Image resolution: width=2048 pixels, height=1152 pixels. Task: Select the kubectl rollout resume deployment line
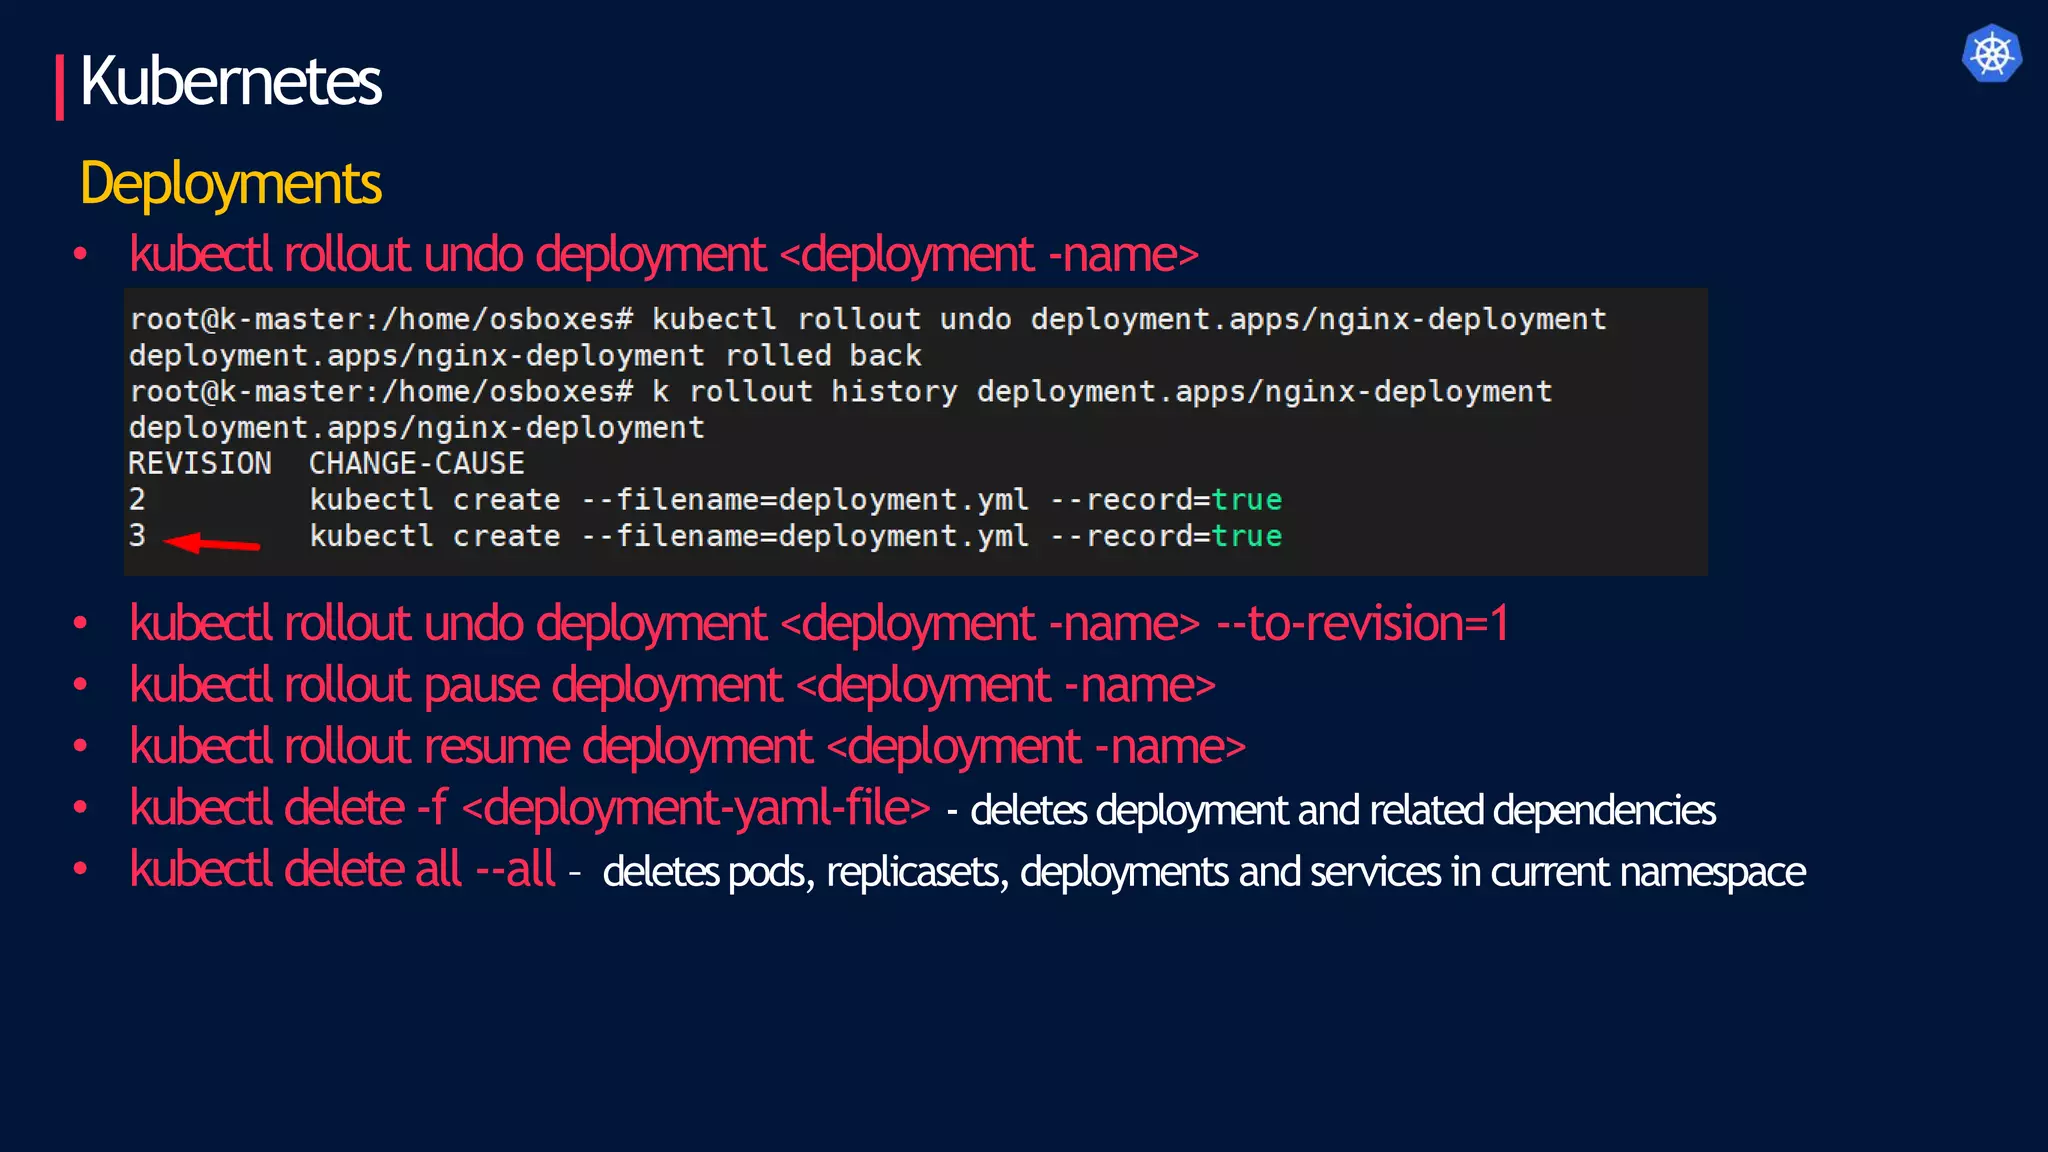[x=687, y=747]
